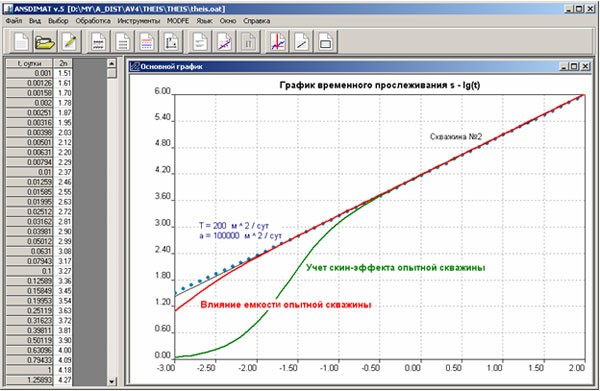Select the table cell with value 0.001
Screen dimensions: 600x391
[x=29, y=73]
